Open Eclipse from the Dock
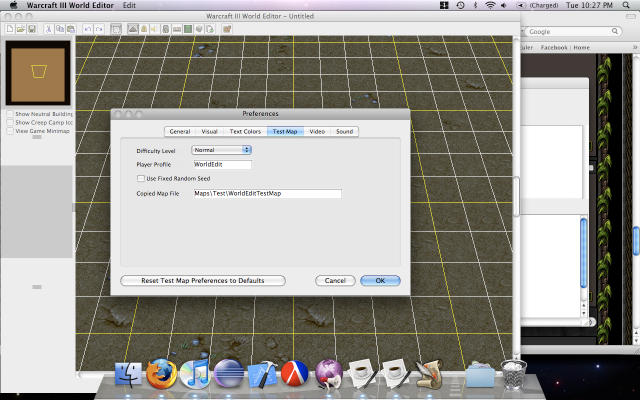The height and width of the screenshot is (400, 640). [229, 373]
